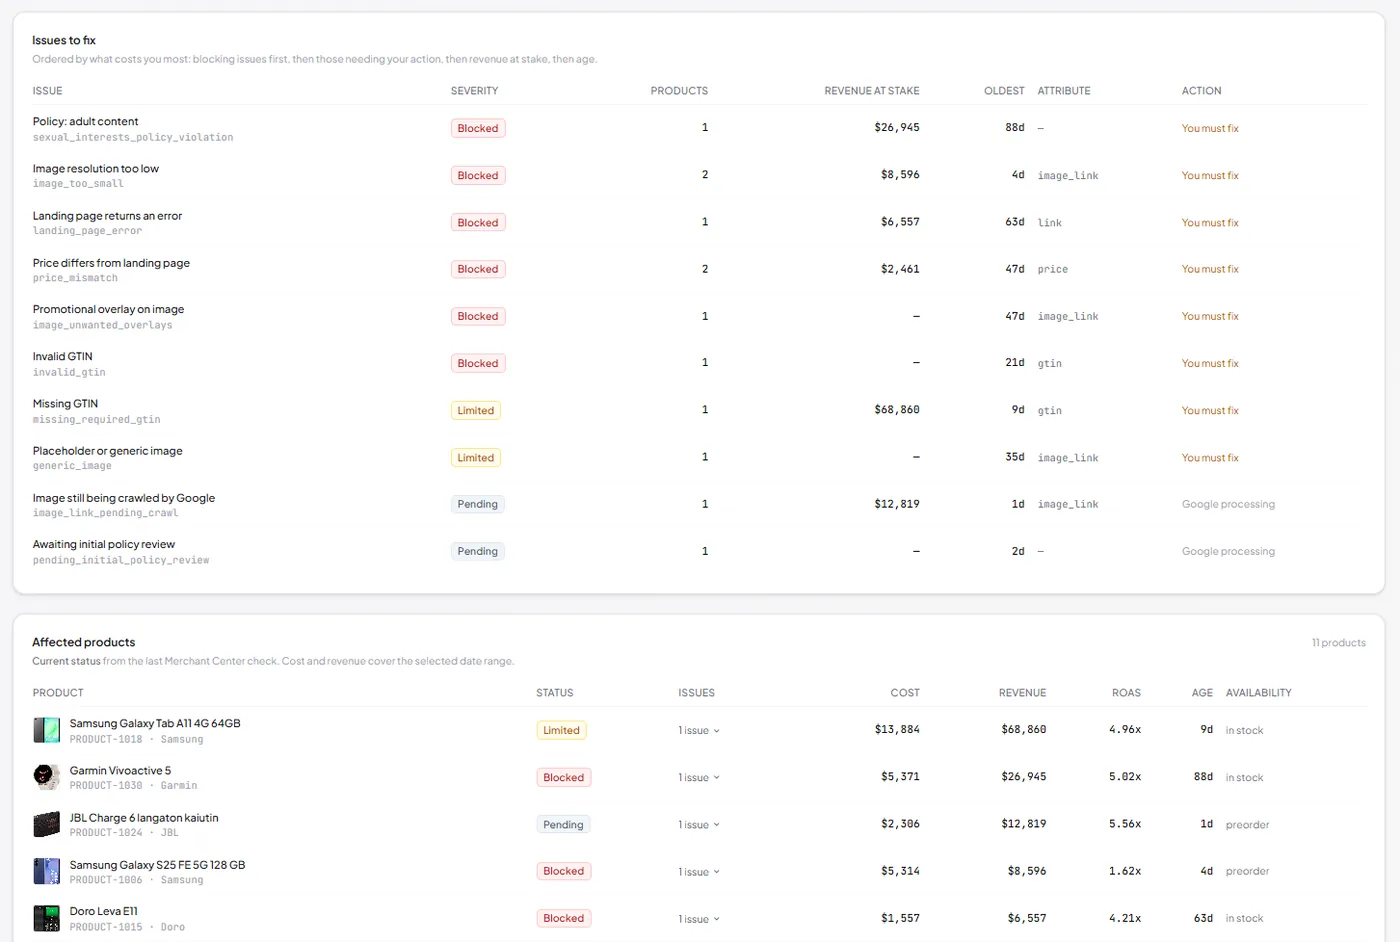Click You must fix for Invalid GTIN
This screenshot has width=1400, height=942.
pos(1210,363)
